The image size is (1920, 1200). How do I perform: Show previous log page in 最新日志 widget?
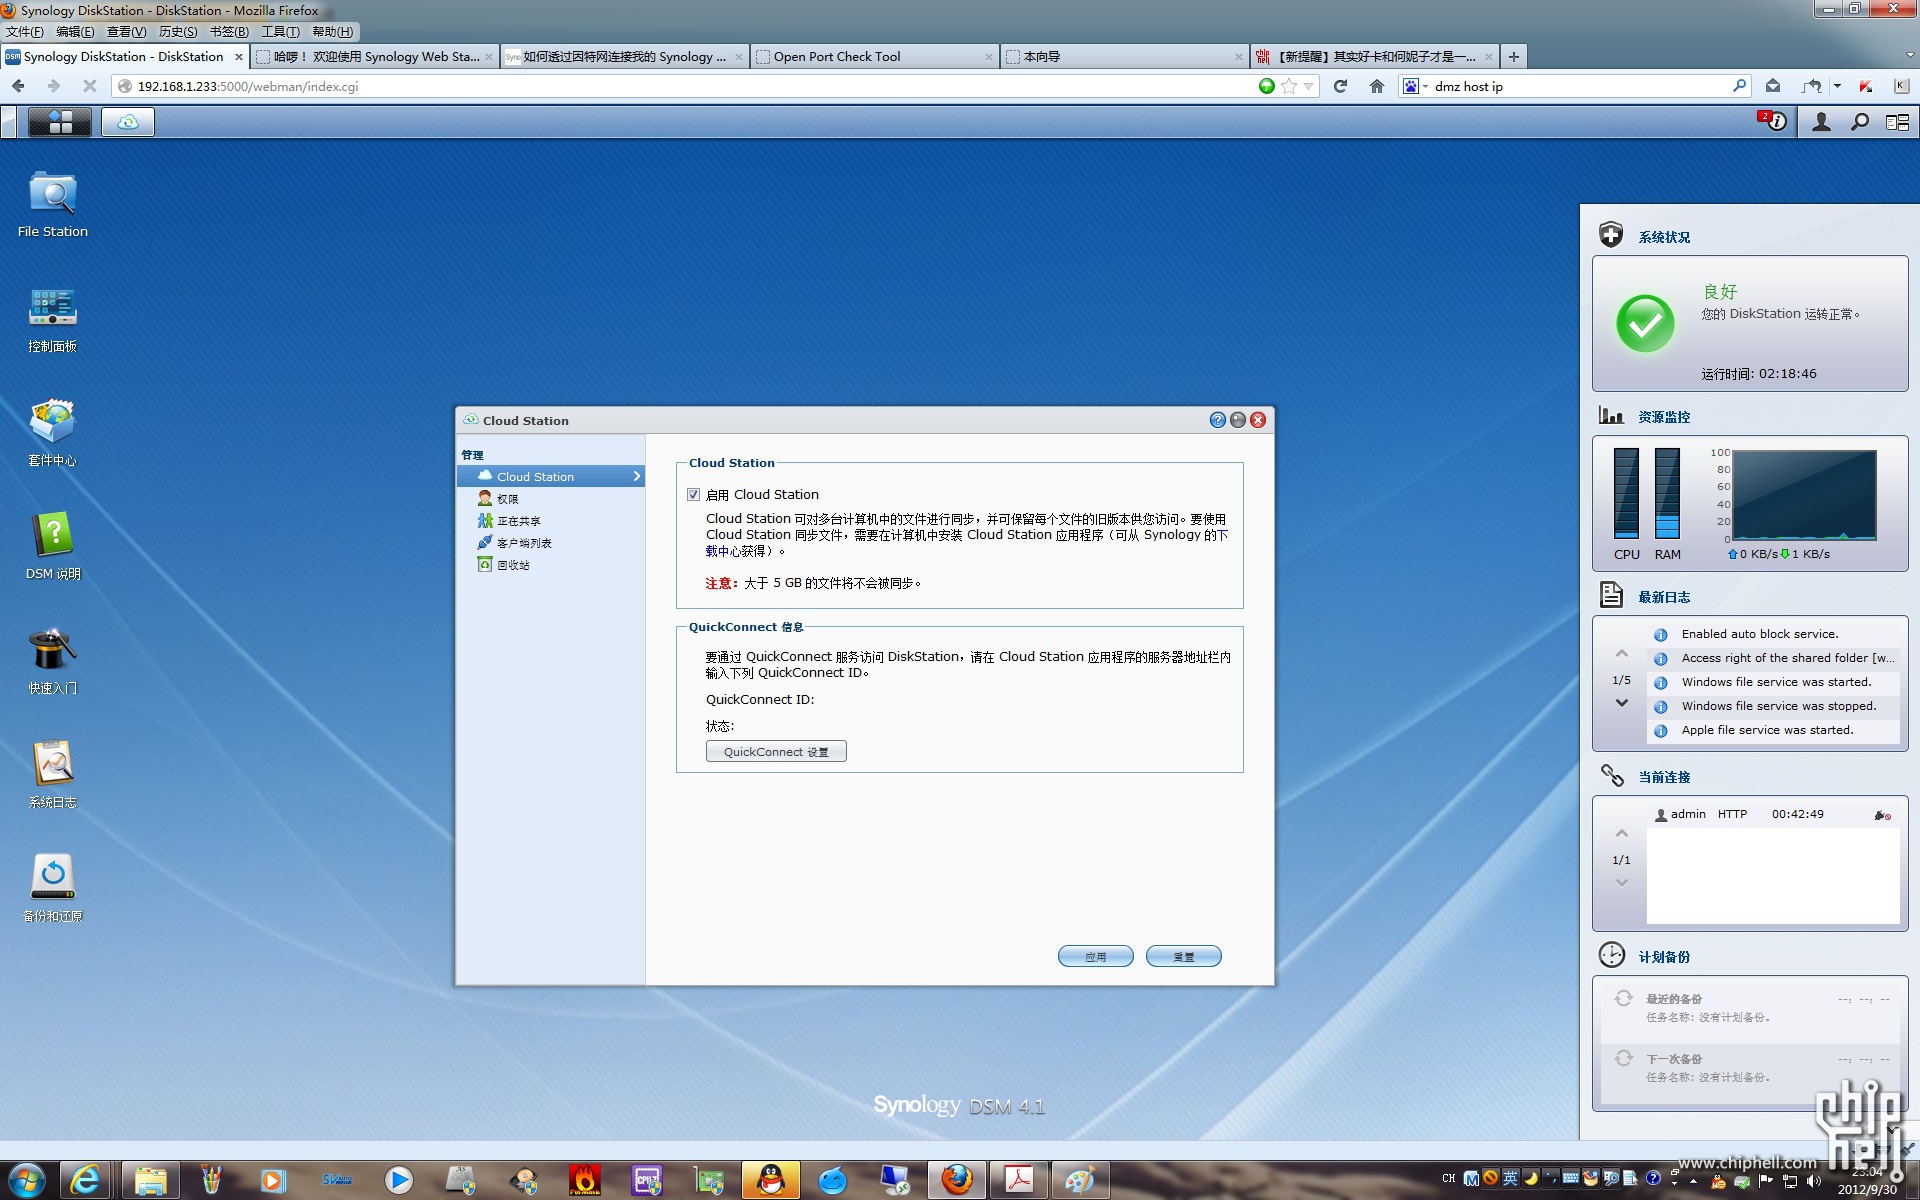[x=1622, y=653]
